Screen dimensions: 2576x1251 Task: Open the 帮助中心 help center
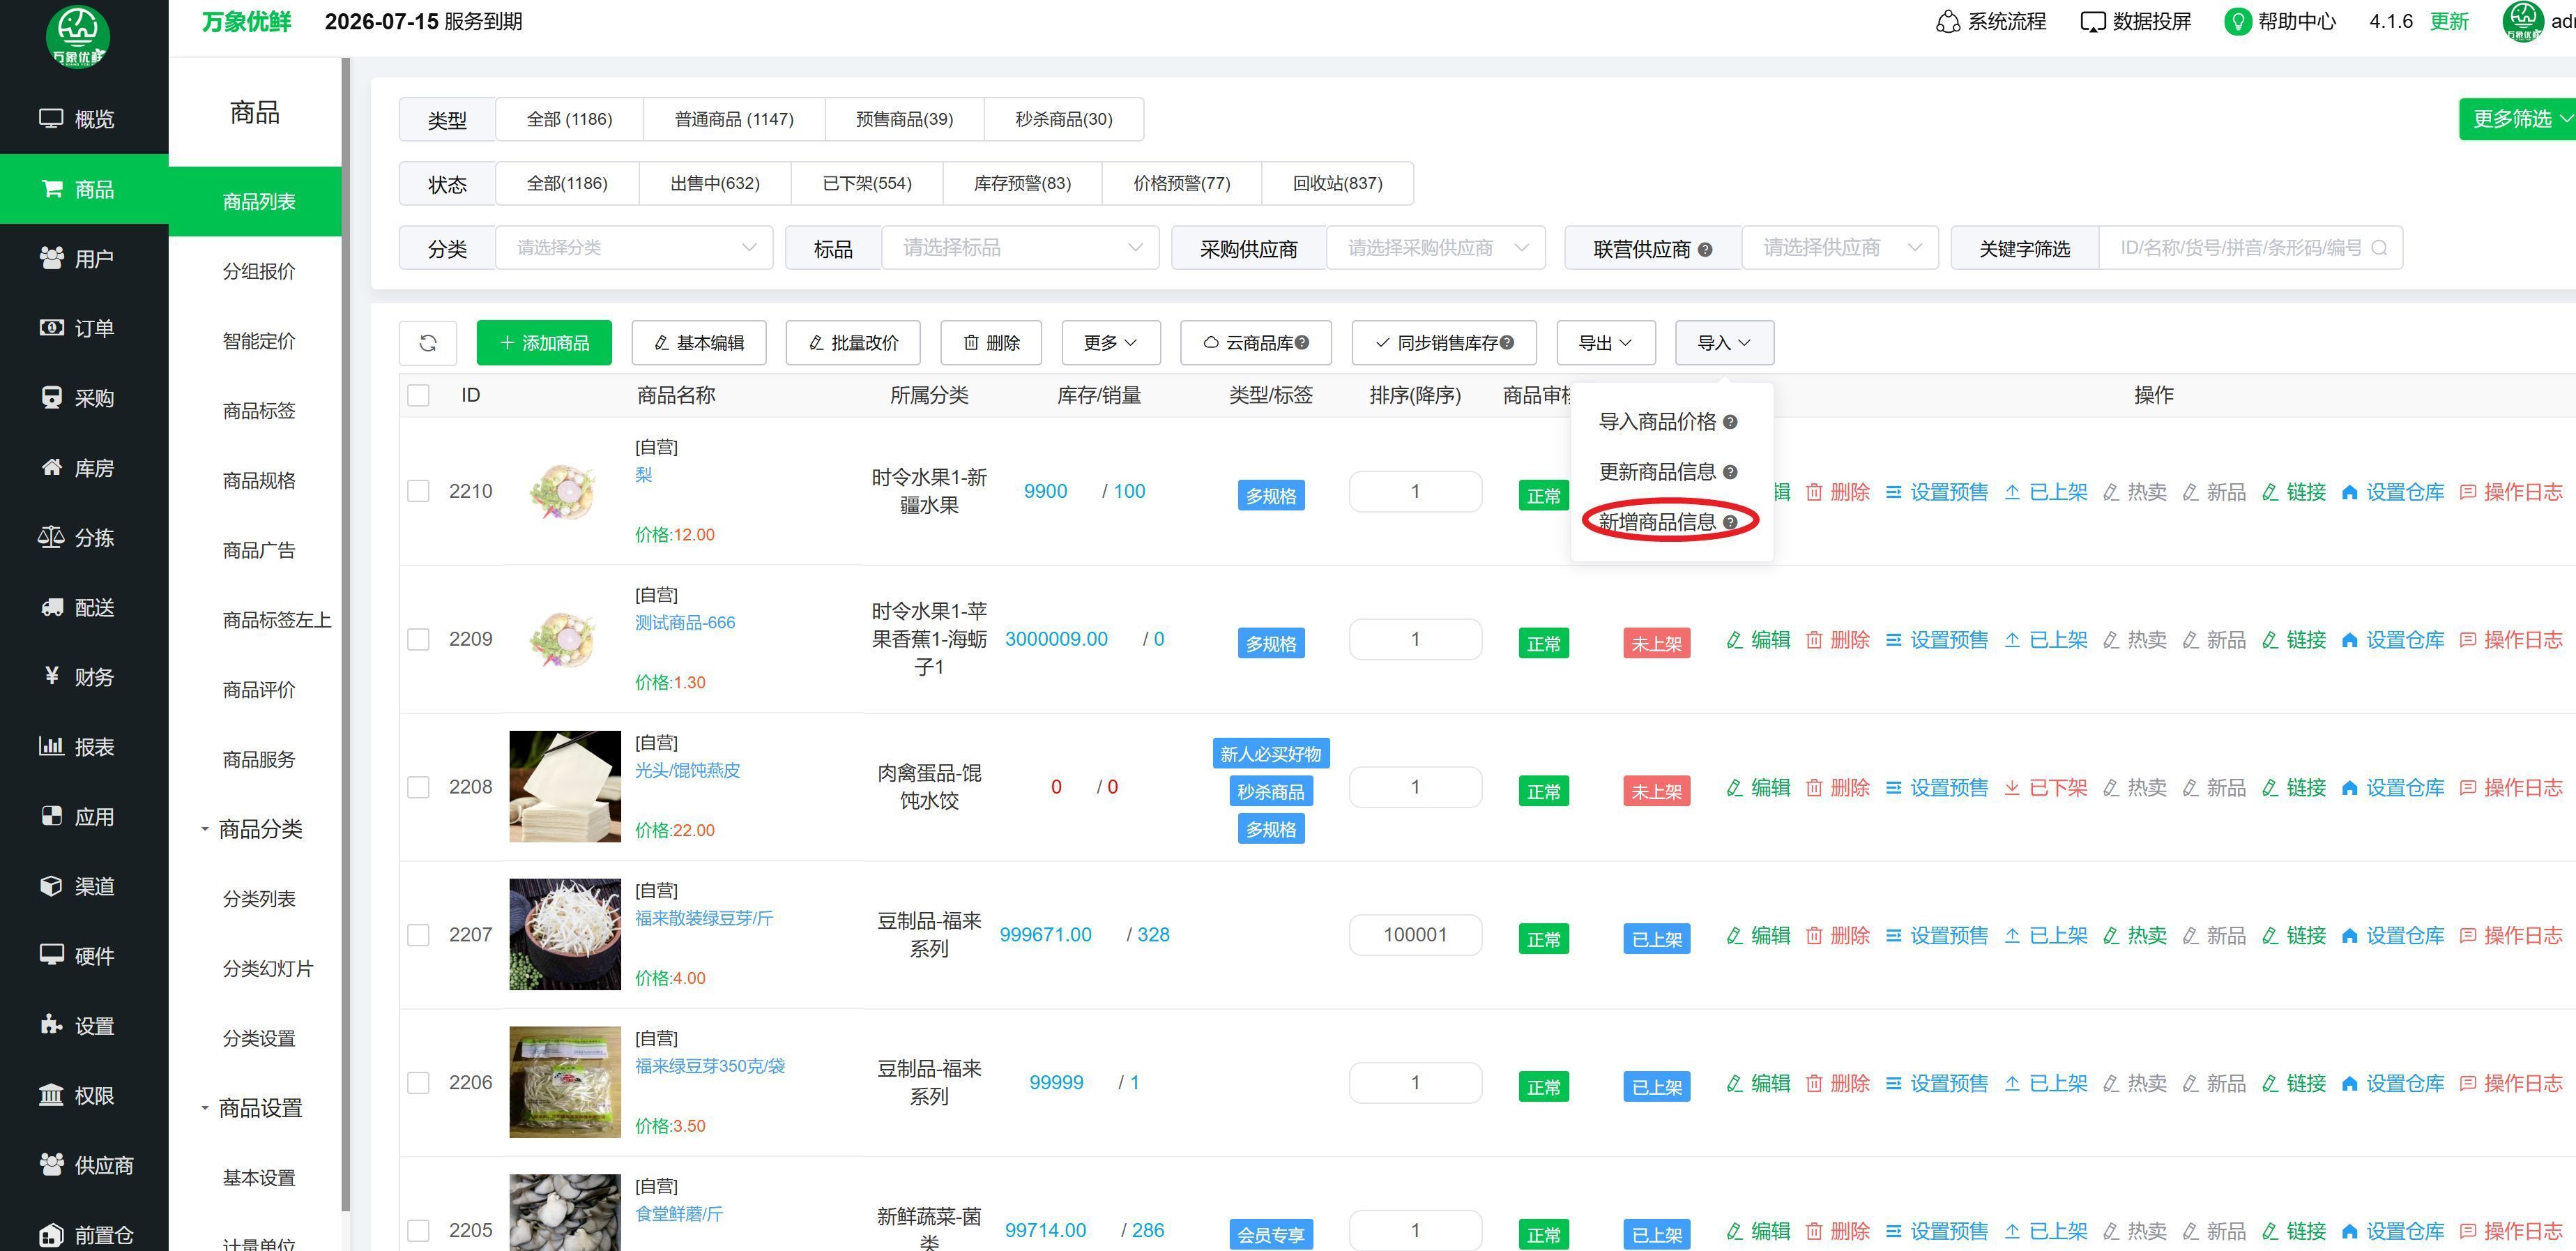tap(2279, 21)
